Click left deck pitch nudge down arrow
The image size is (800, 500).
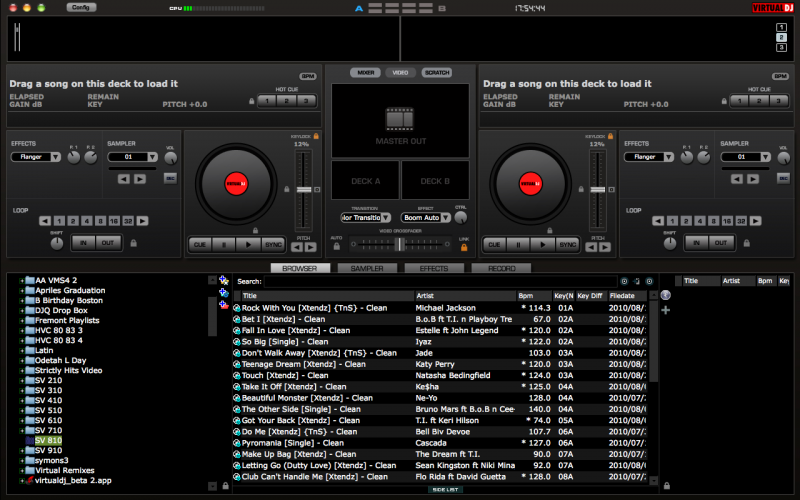pyautogui.click(x=297, y=247)
